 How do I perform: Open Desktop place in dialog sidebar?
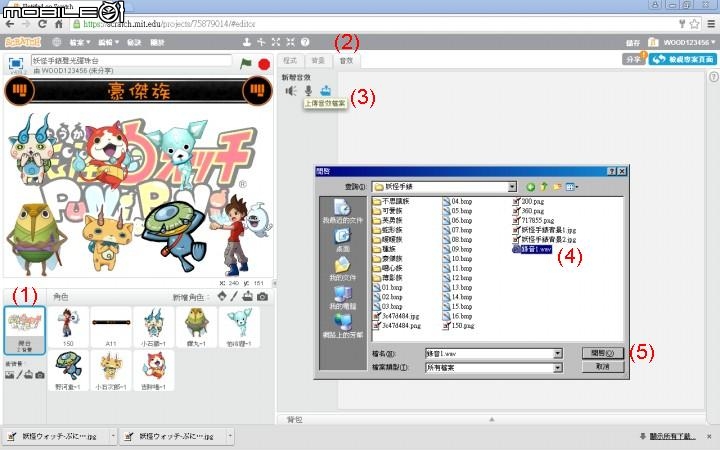click(343, 240)
